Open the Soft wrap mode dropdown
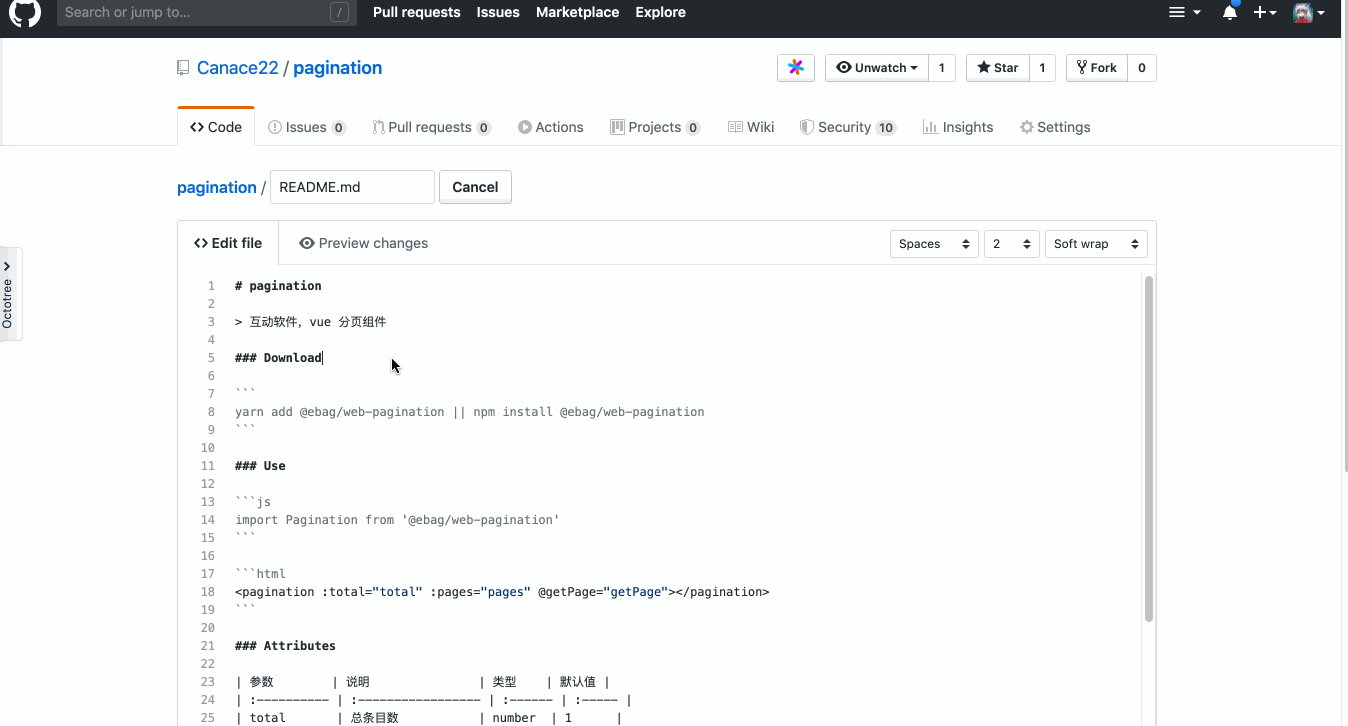Image resolution: width=1348 pixels, height=726 pixels. (x=1096, y=244)
